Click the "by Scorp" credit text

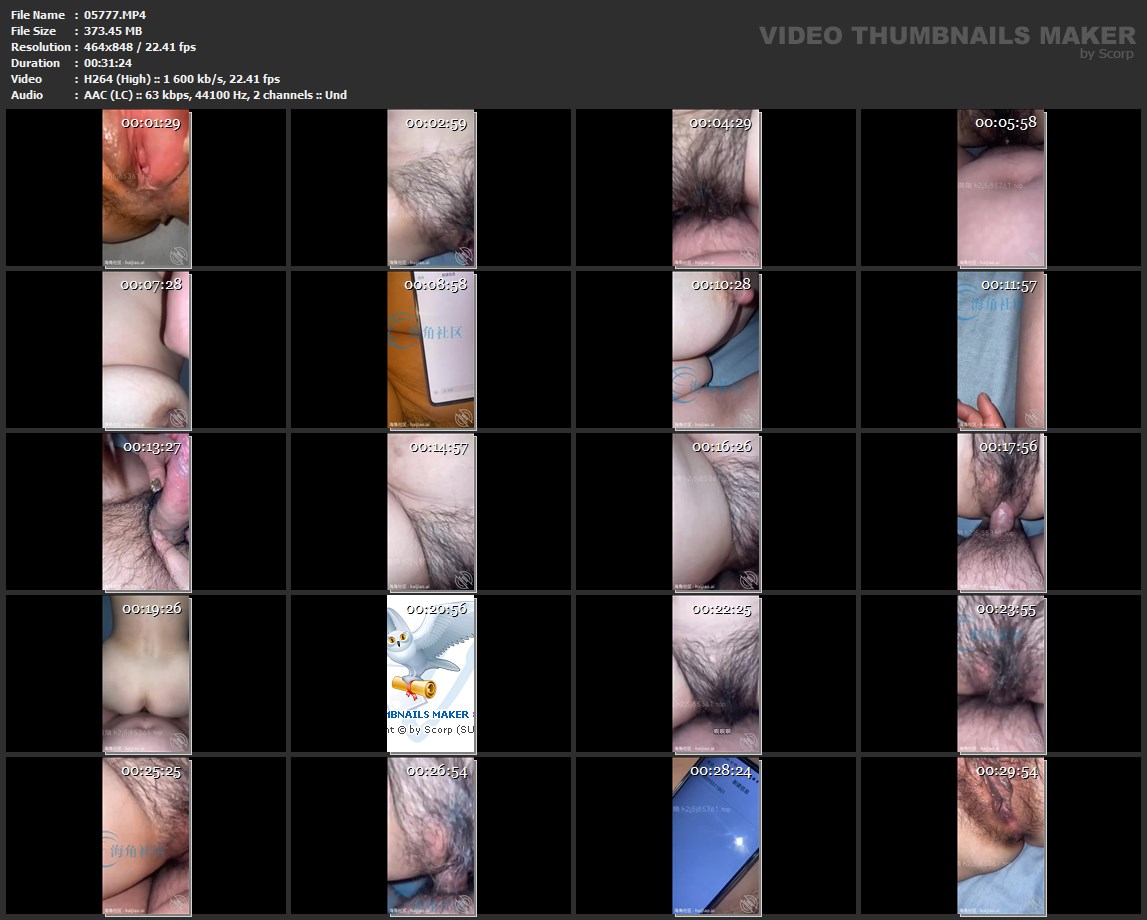point(1107,54)
